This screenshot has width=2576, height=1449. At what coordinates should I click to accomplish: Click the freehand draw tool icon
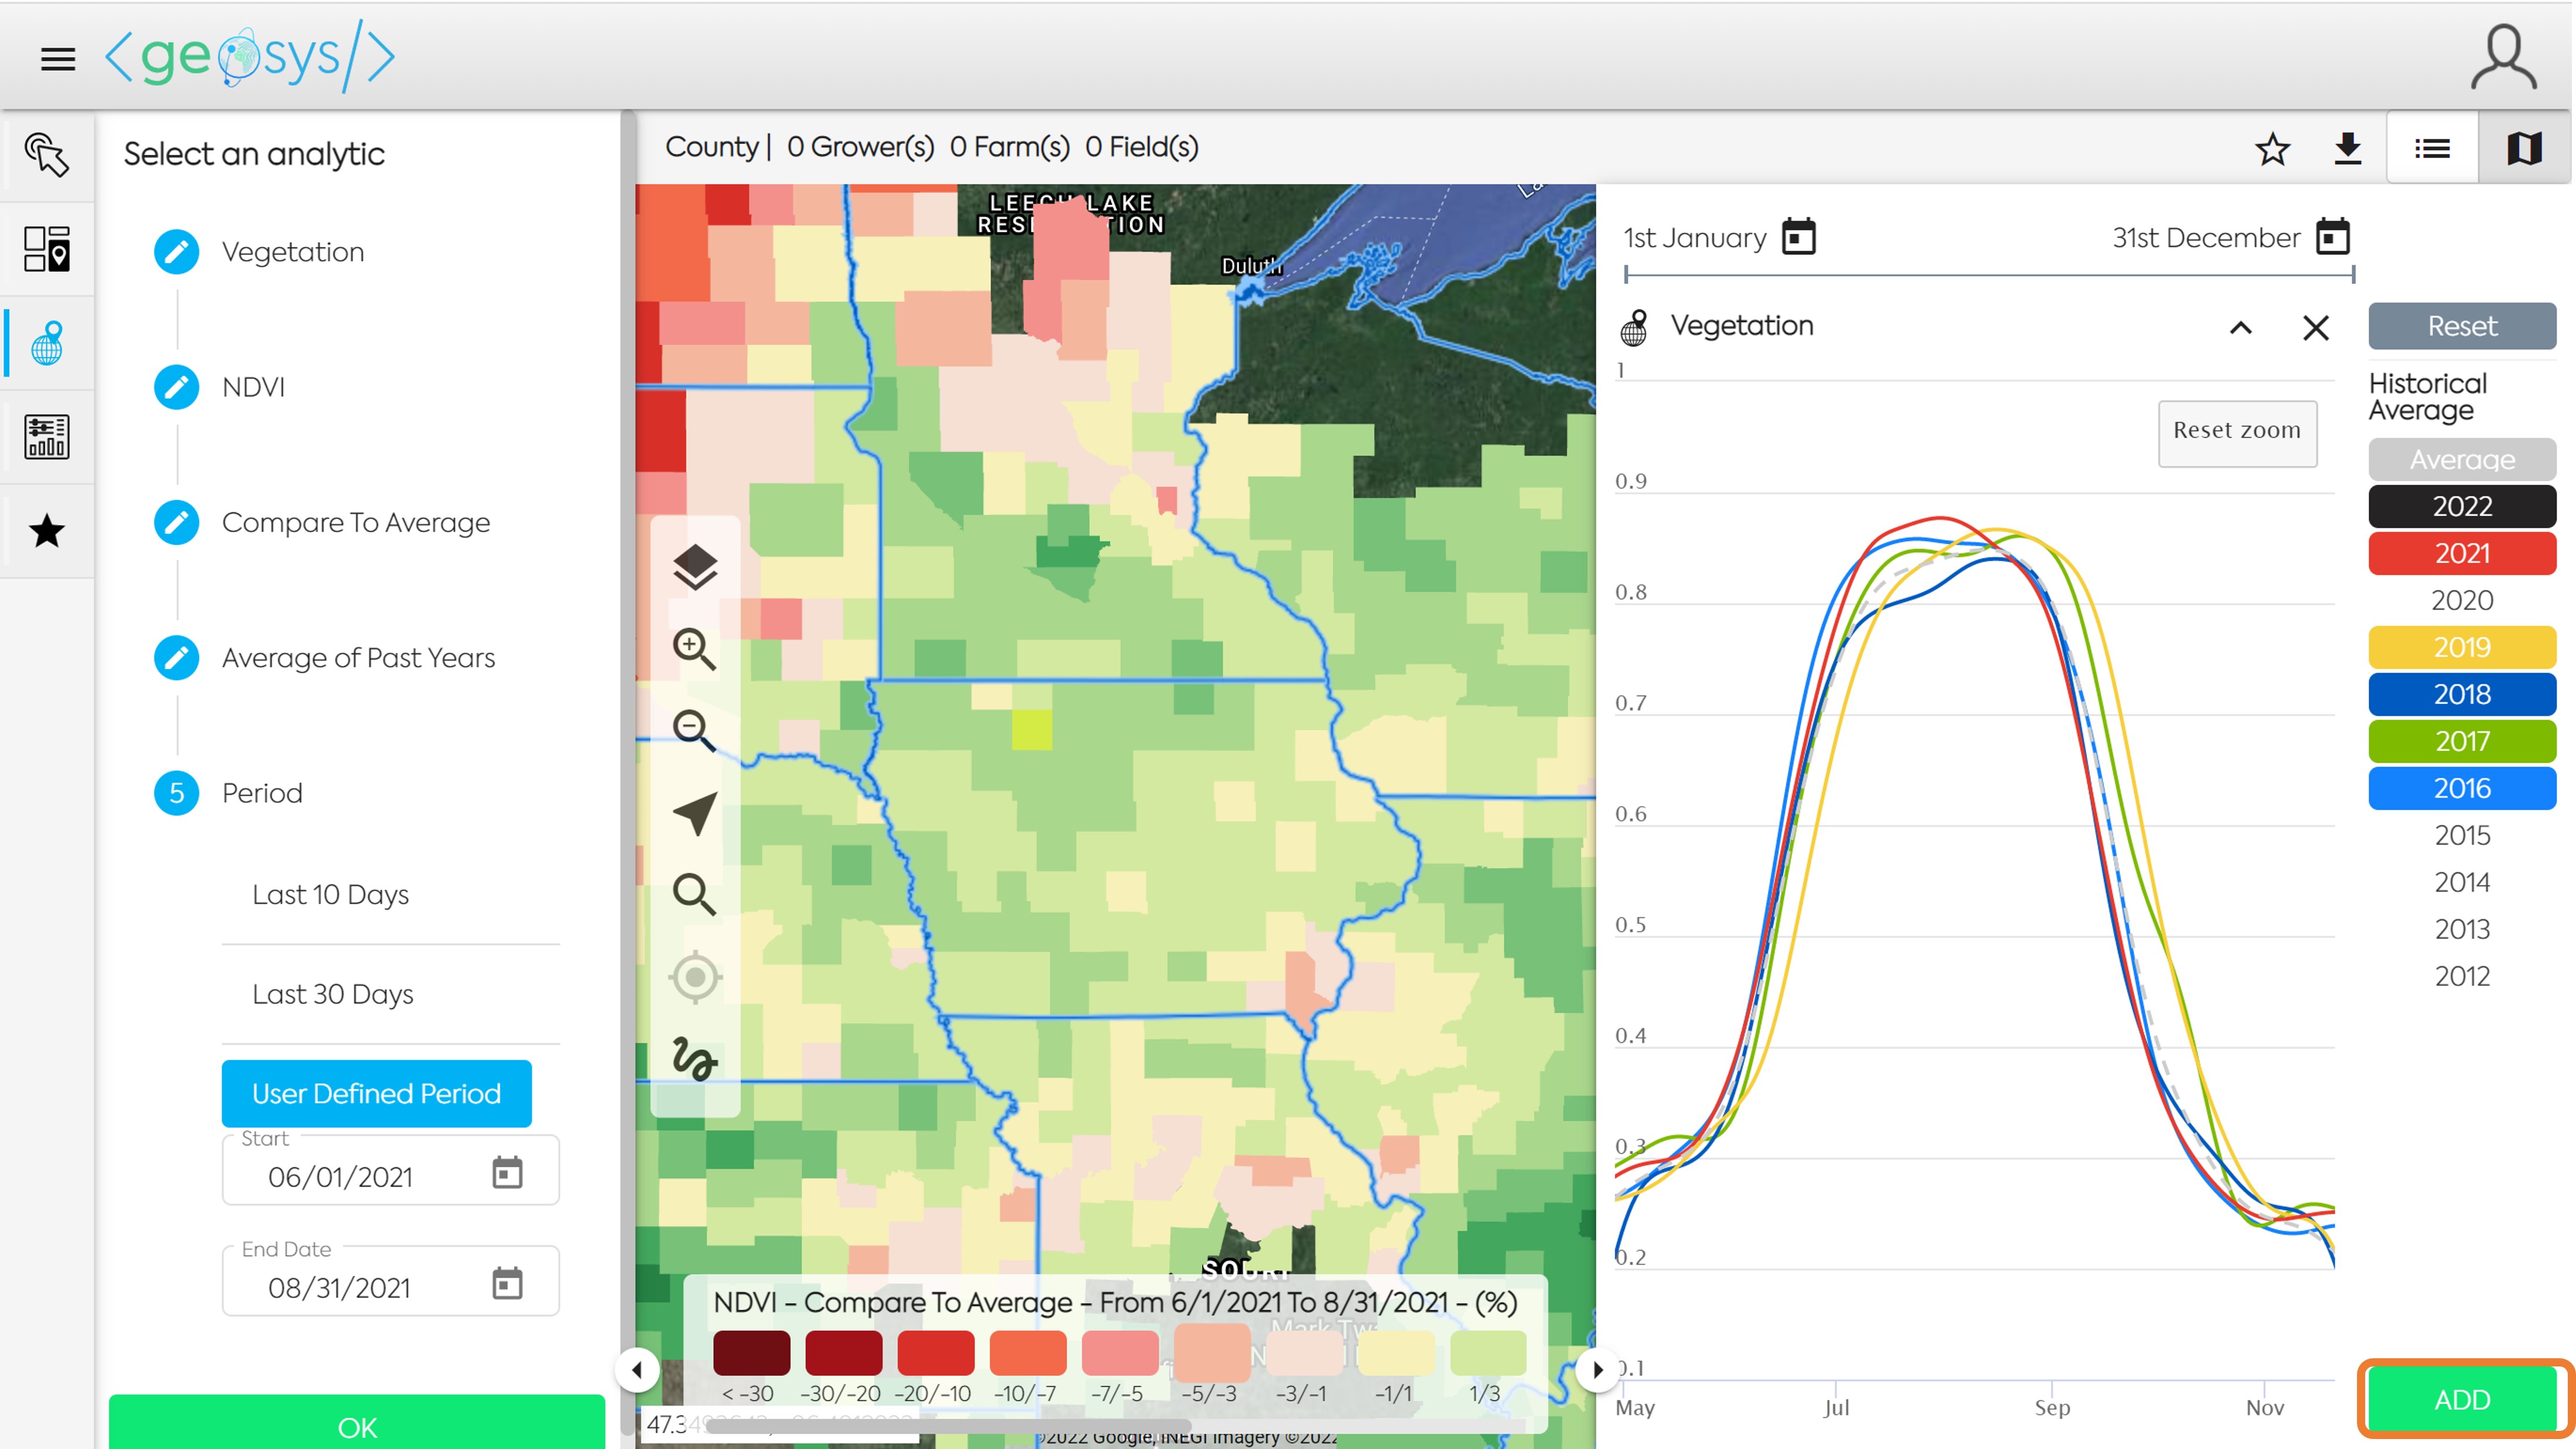695,1058
